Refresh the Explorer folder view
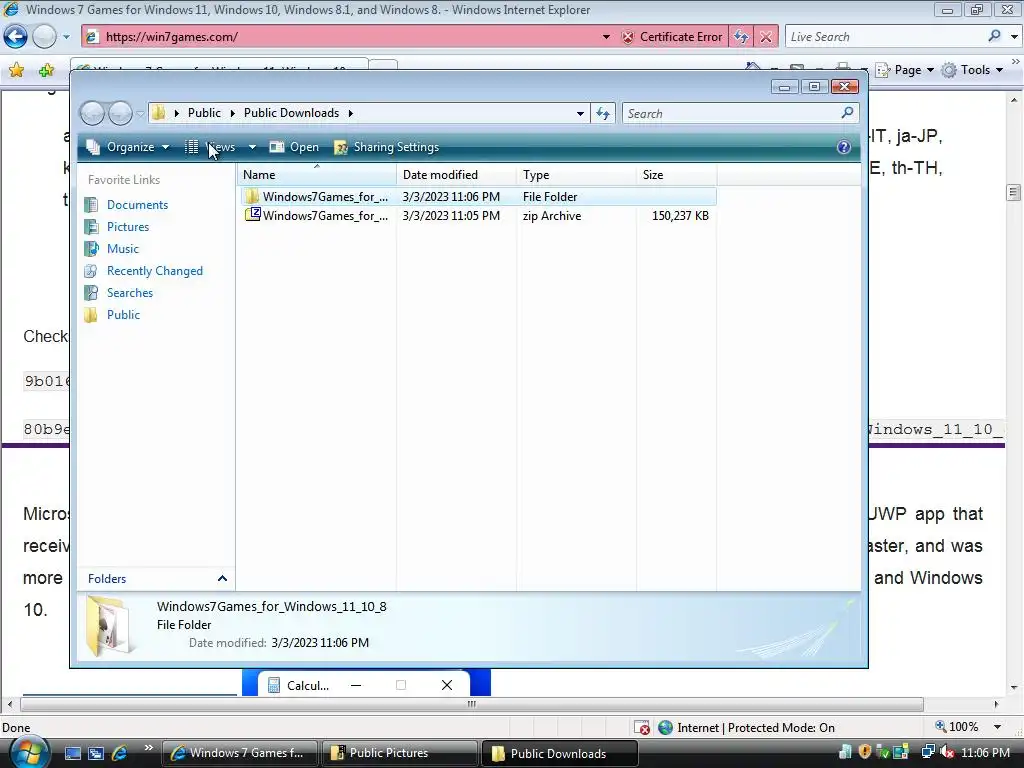 coord(603,114)
